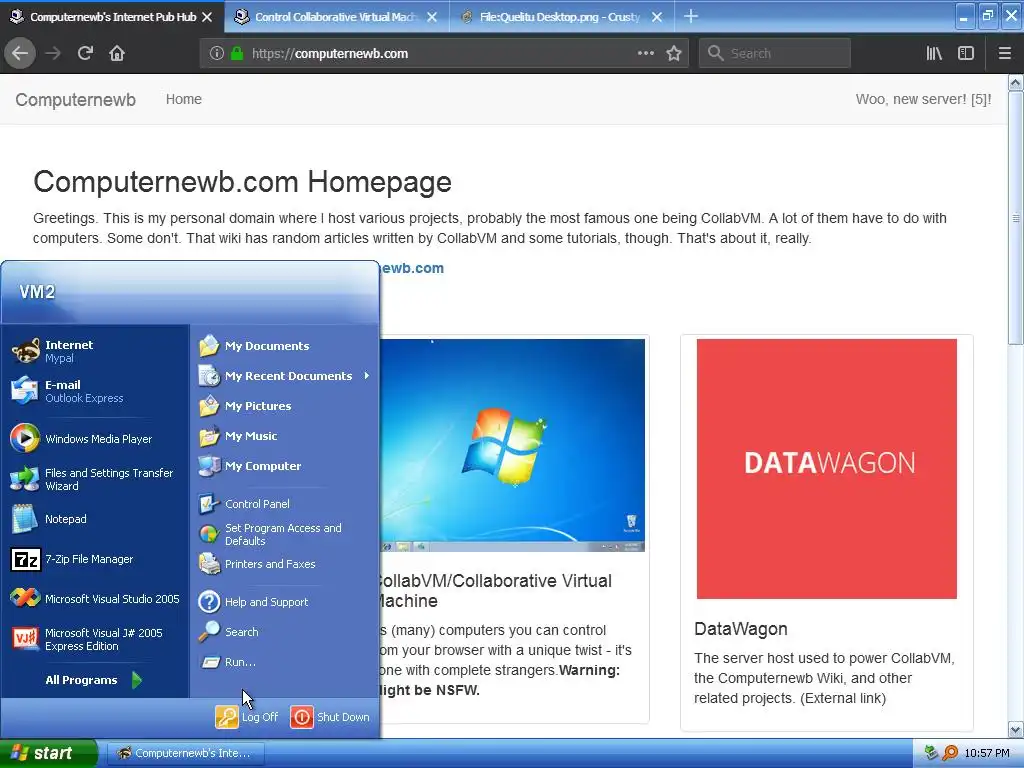The height and width of the screenshot is (768, 1024).
Task: Click the orange magnifier tray icon
Action: [950, 754]
